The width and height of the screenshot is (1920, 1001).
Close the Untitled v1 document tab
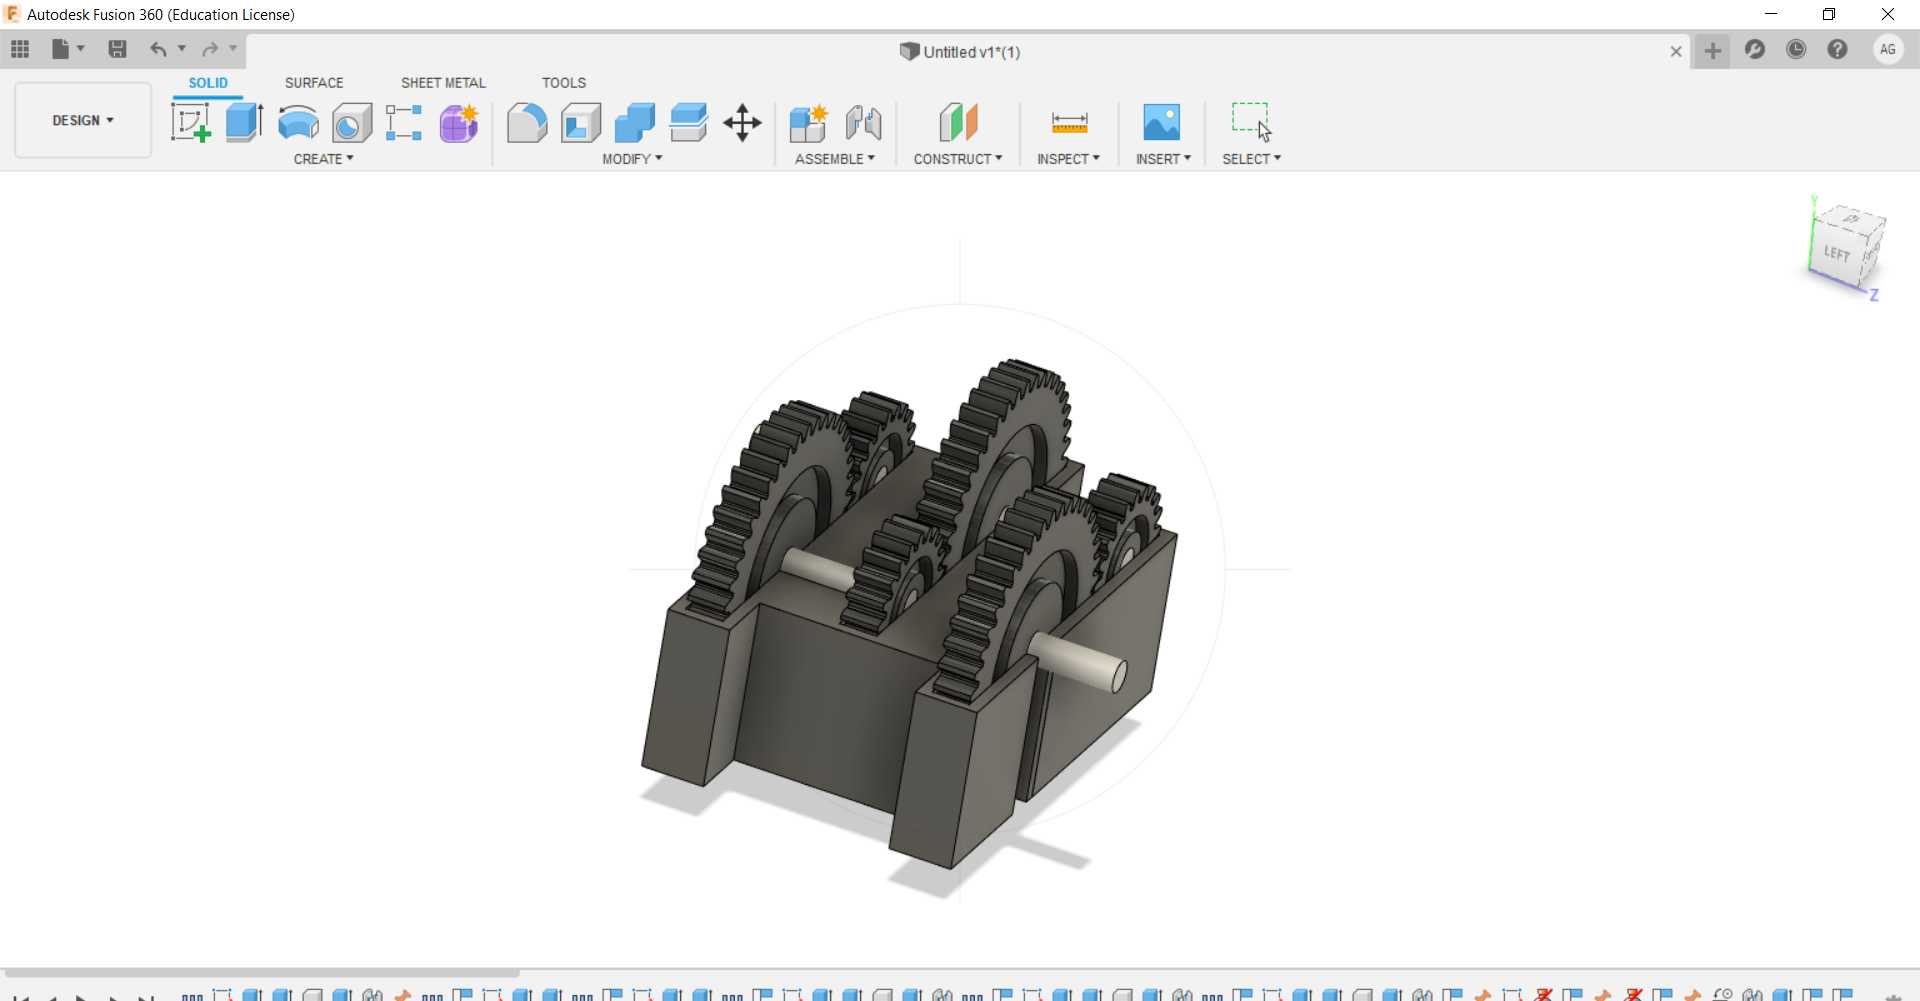(x=1676, y=51)
